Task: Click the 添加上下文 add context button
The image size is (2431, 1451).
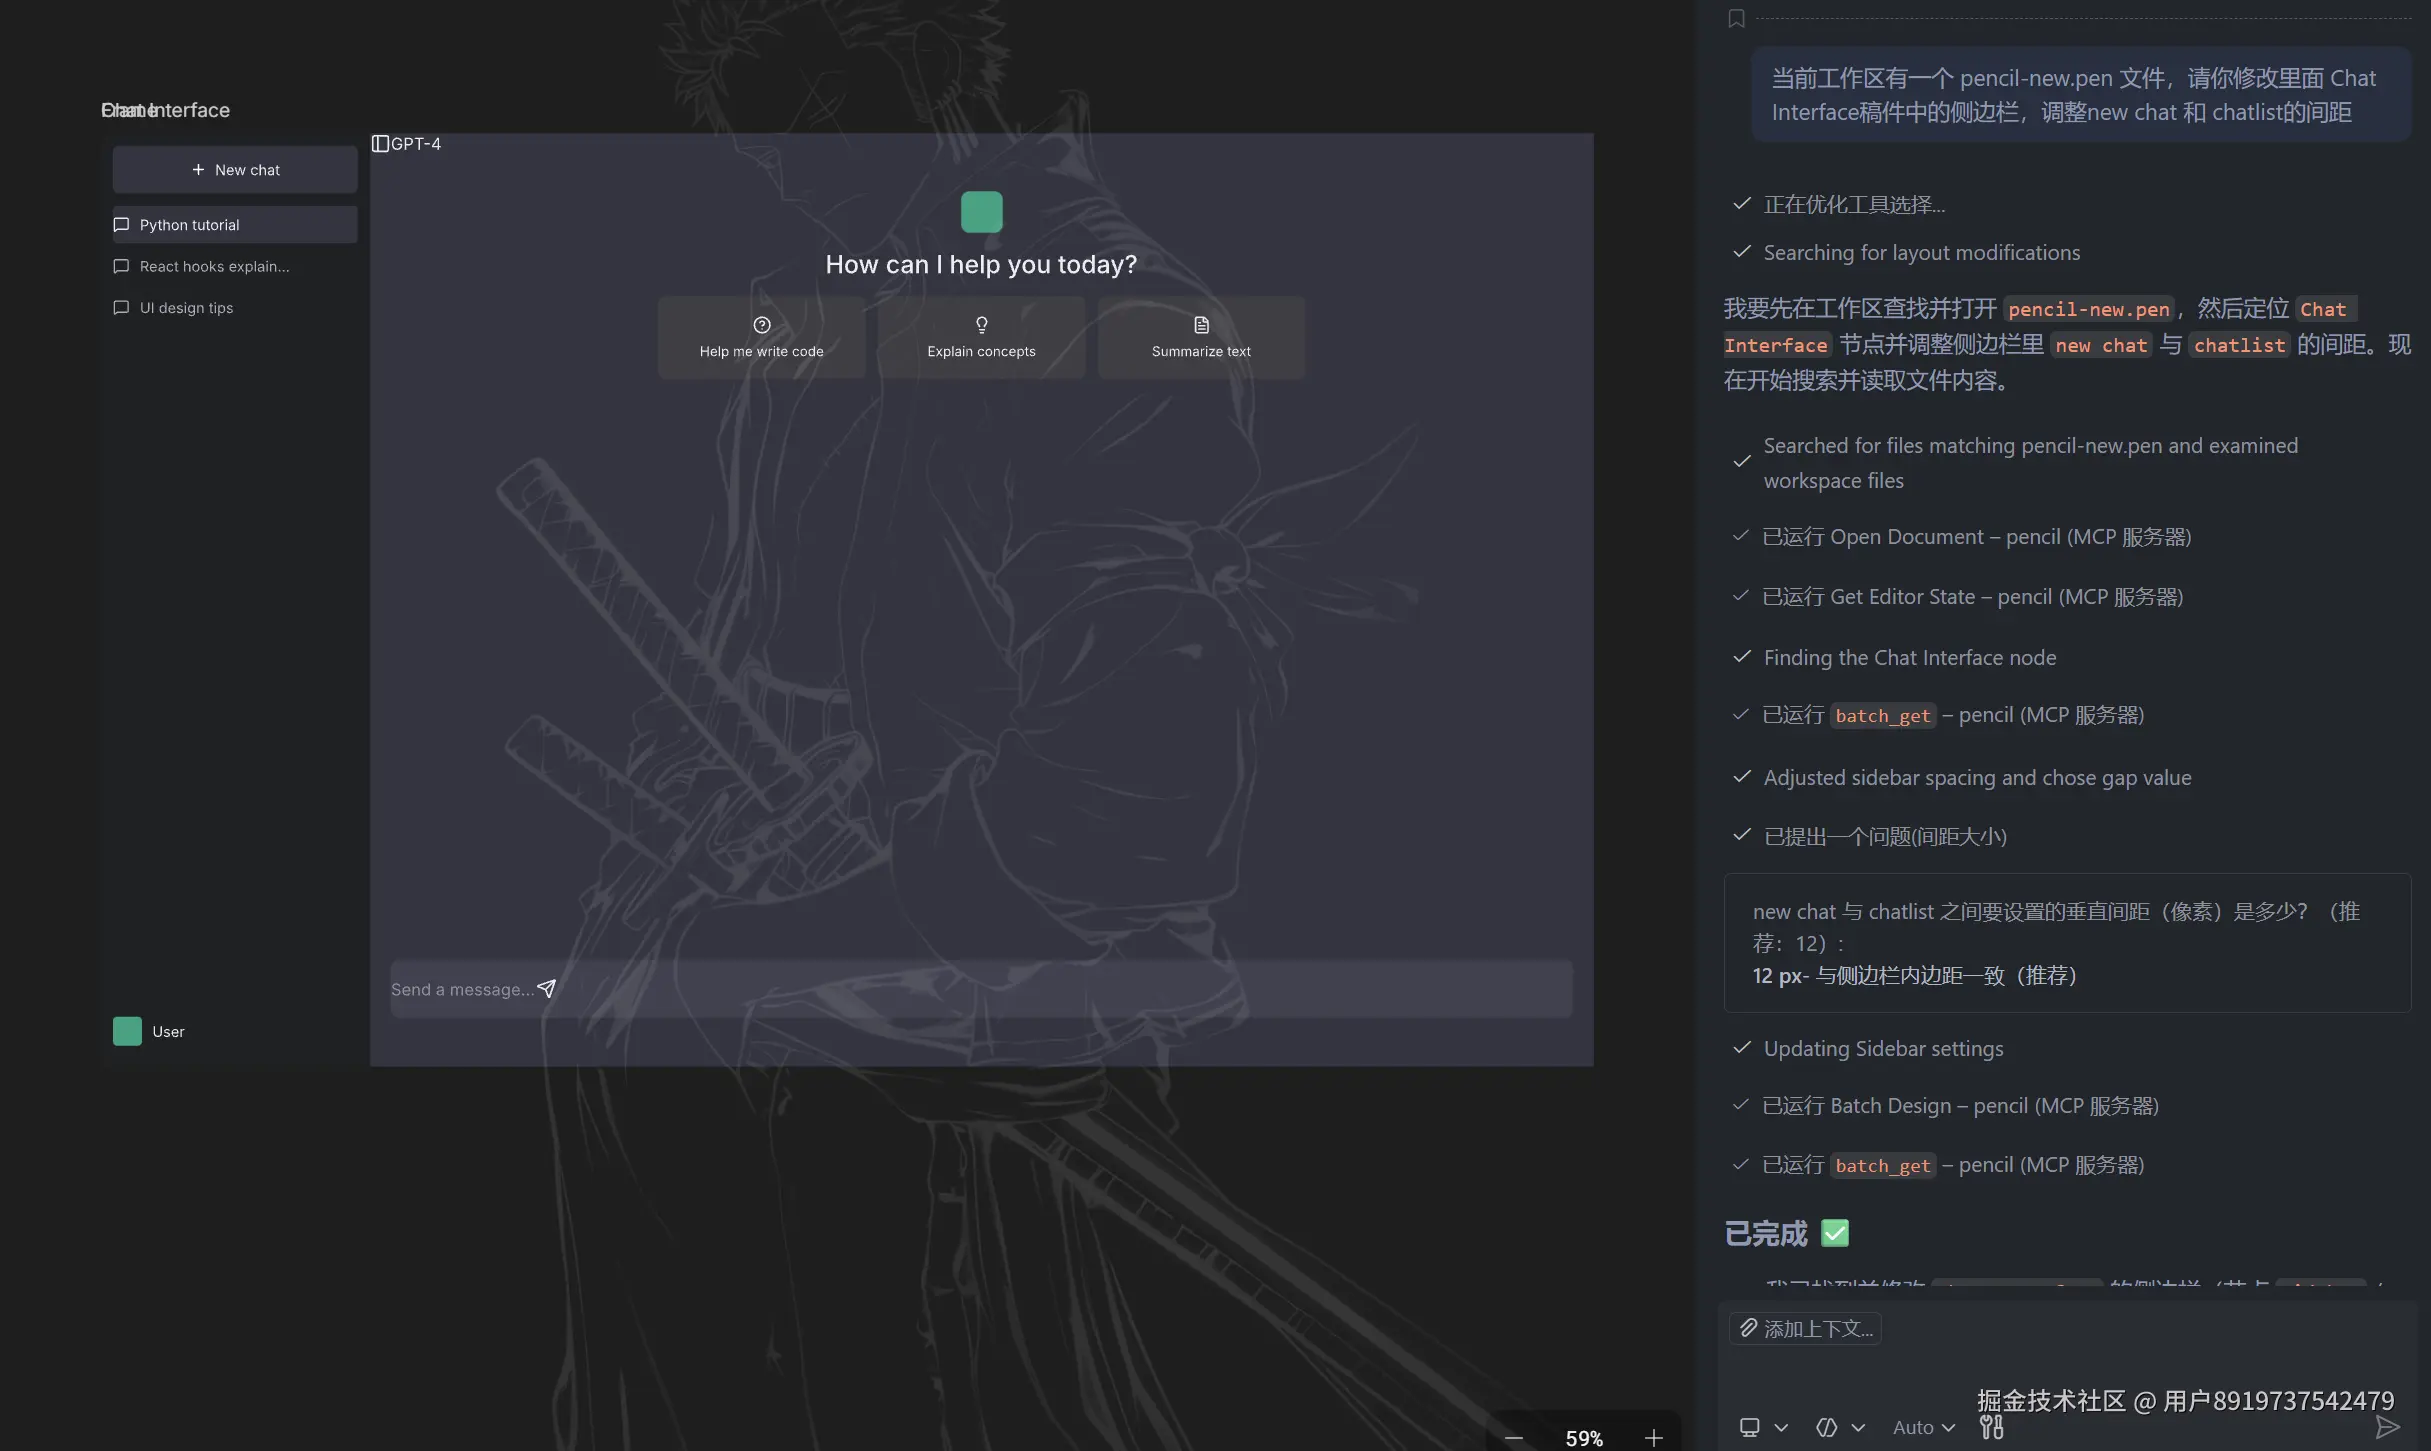Action: 1806,1329
